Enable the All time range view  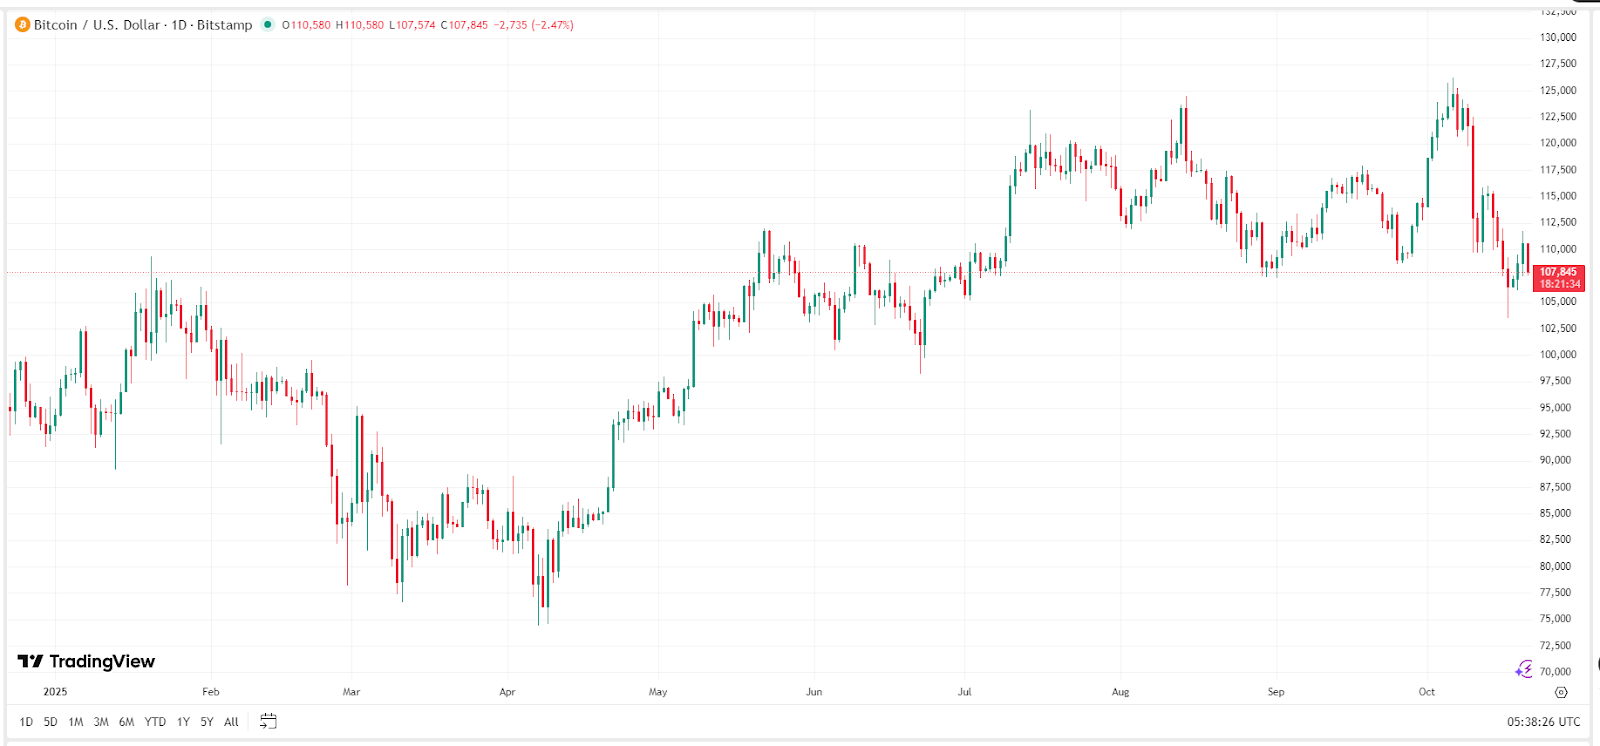(x=230, y=721)
